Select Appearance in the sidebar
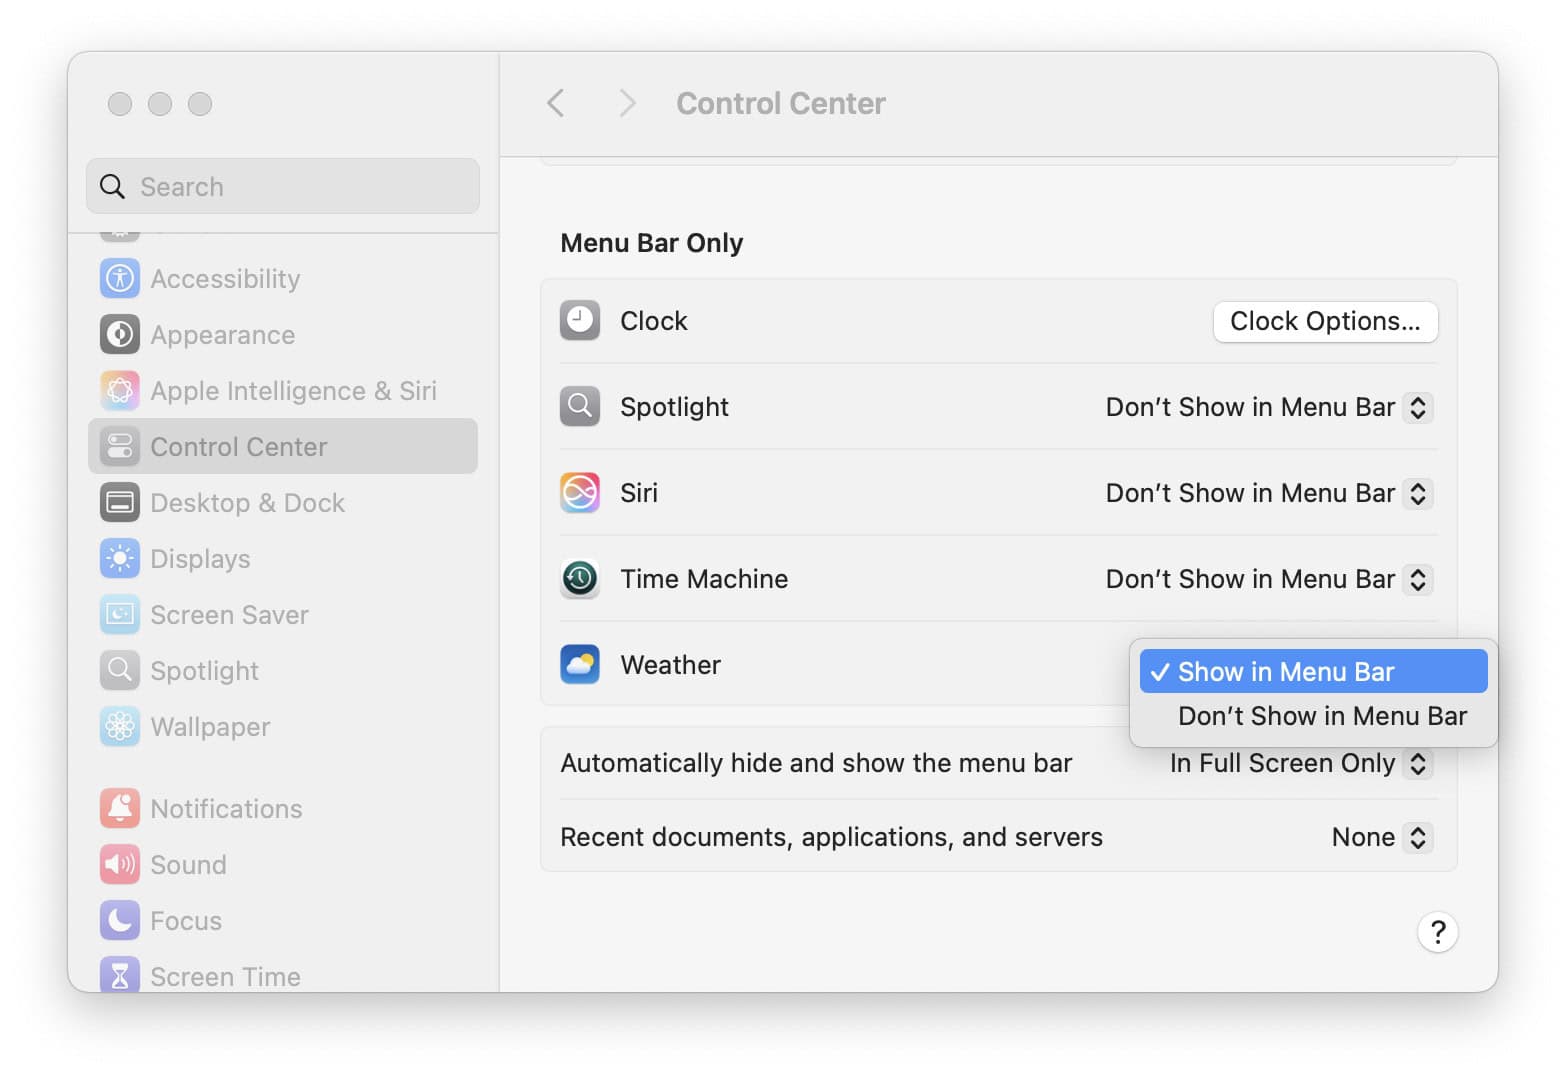Screen dimensions: 1566x1076 [x=283, y=335]
